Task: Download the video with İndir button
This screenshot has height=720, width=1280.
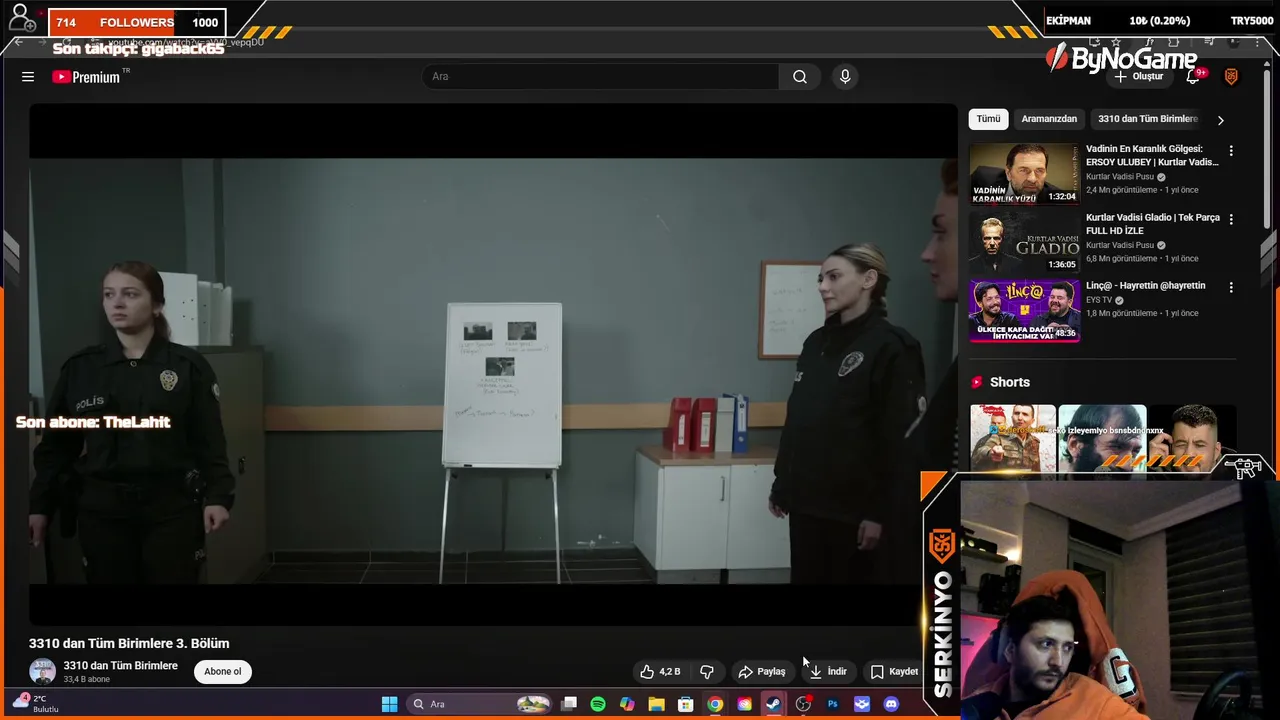Action: [827, 671]
